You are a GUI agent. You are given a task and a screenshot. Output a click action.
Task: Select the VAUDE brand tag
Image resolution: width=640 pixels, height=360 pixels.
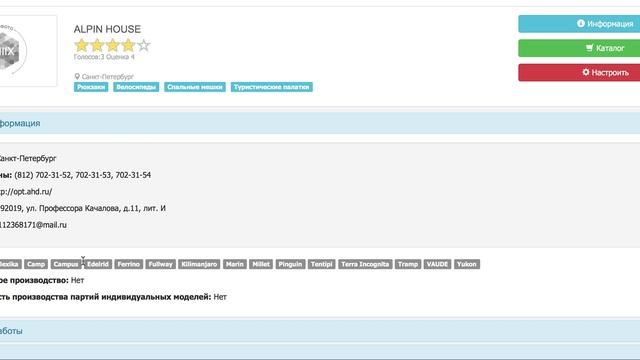[438, 264]
